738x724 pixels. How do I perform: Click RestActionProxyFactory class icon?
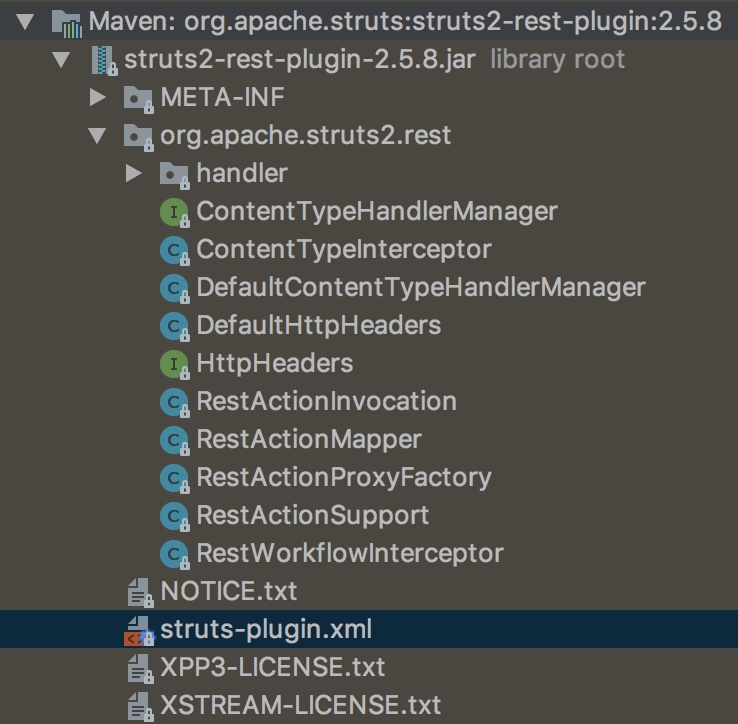click(x=175, y=479)
